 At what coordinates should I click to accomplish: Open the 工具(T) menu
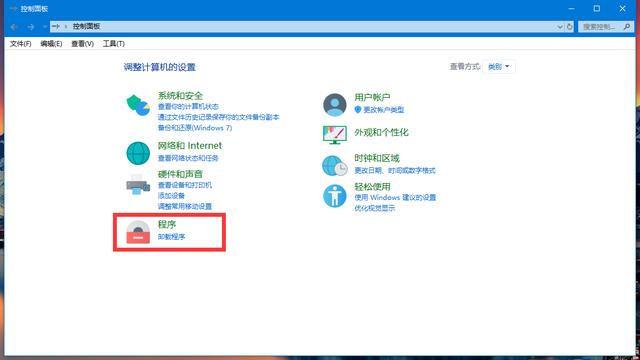coord(113,44)
